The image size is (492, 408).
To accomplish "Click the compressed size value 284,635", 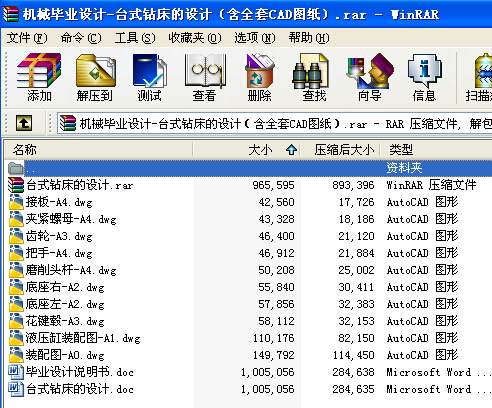I will click(353, 389).
